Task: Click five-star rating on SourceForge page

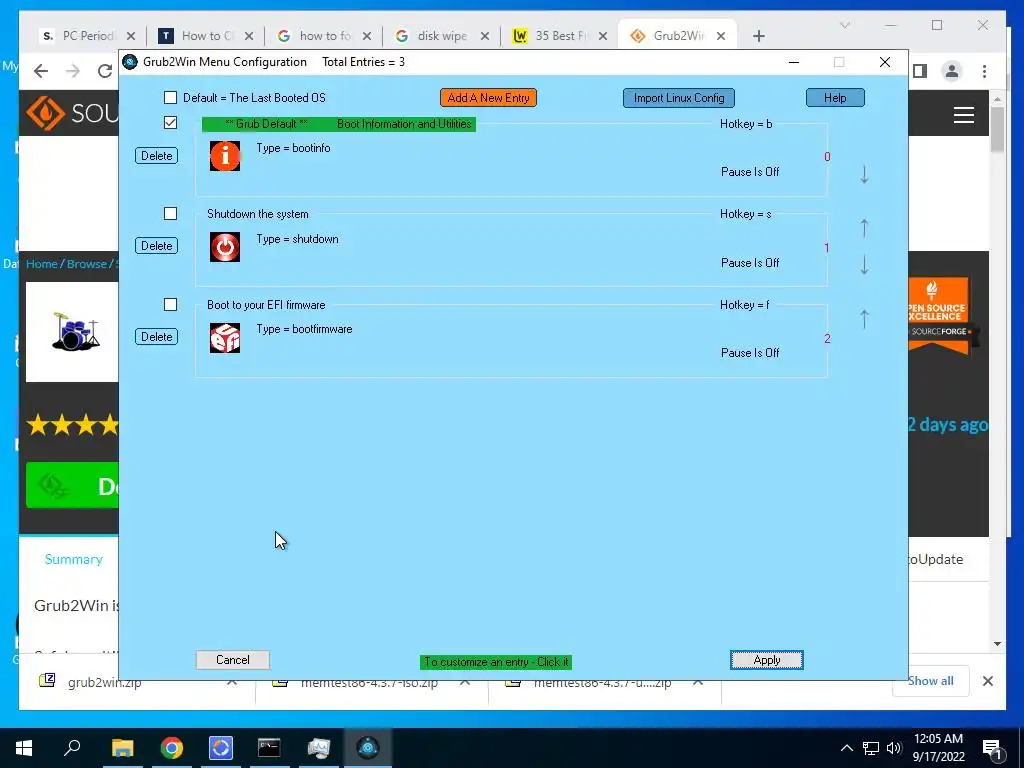Action: click(x=72, y=424)
